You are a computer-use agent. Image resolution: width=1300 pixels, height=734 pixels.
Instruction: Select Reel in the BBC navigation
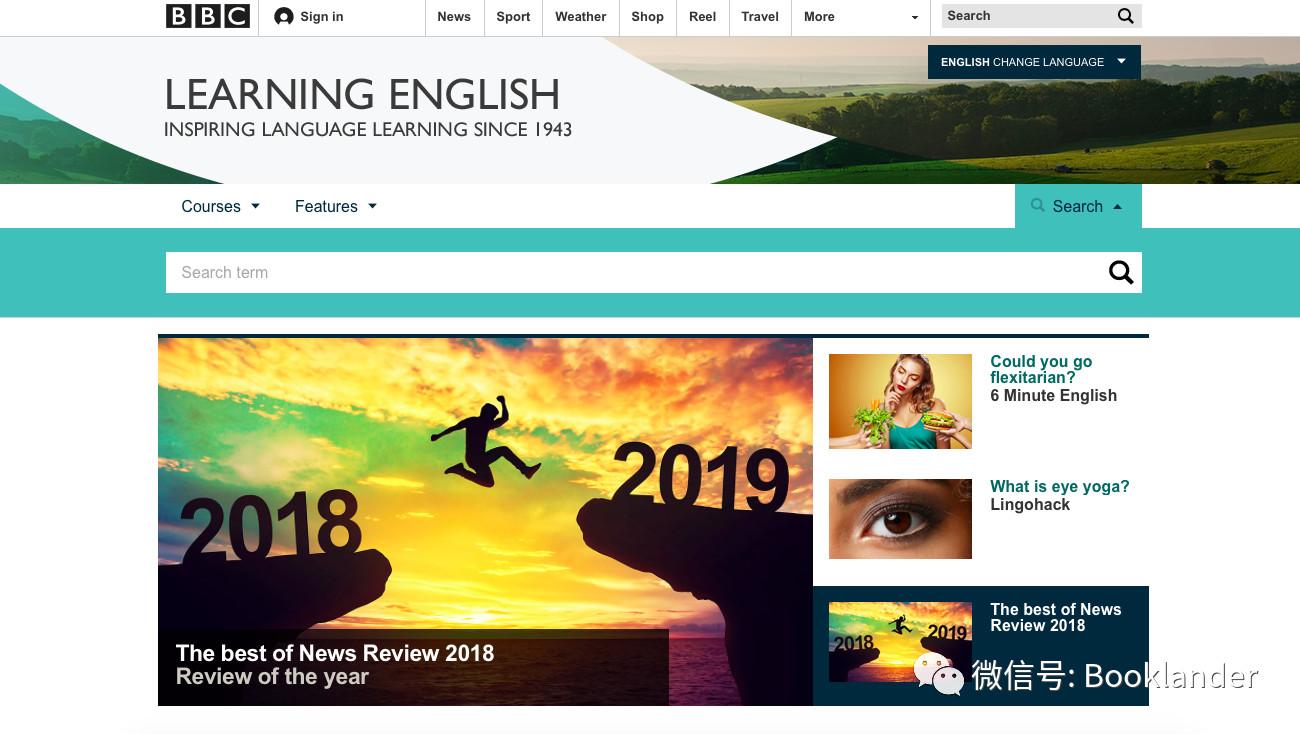[x=703, y=17]
